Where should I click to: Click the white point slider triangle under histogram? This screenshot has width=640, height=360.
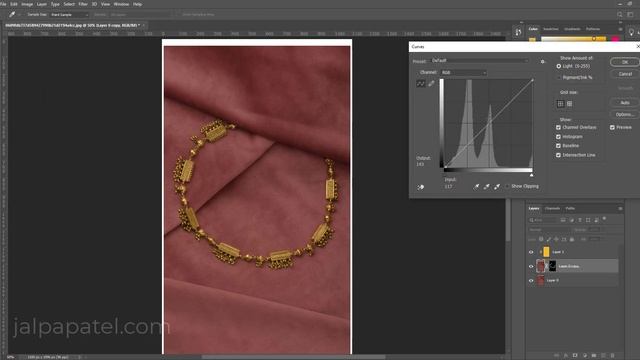click(x=531, y=175)
